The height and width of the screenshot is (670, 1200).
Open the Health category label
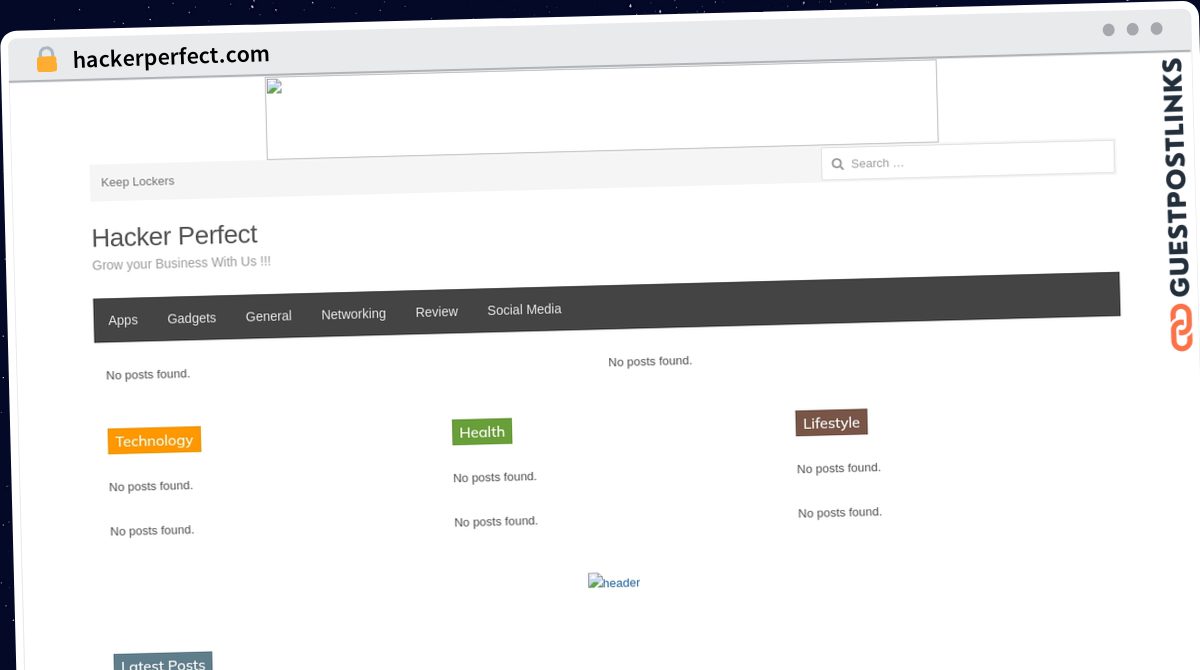pyautogui.click(x=482, y=432)
